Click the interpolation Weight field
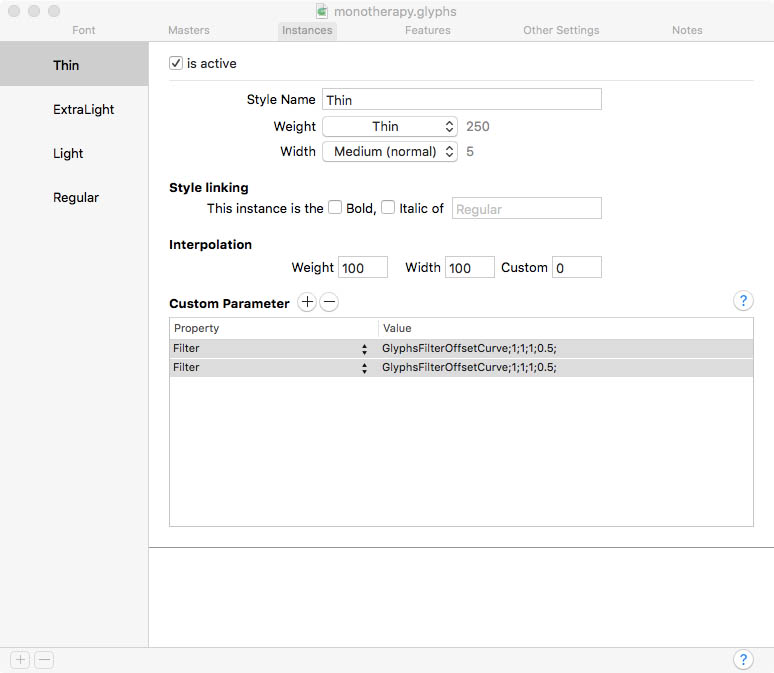774x673 pixels. click(x=363, y=267)
